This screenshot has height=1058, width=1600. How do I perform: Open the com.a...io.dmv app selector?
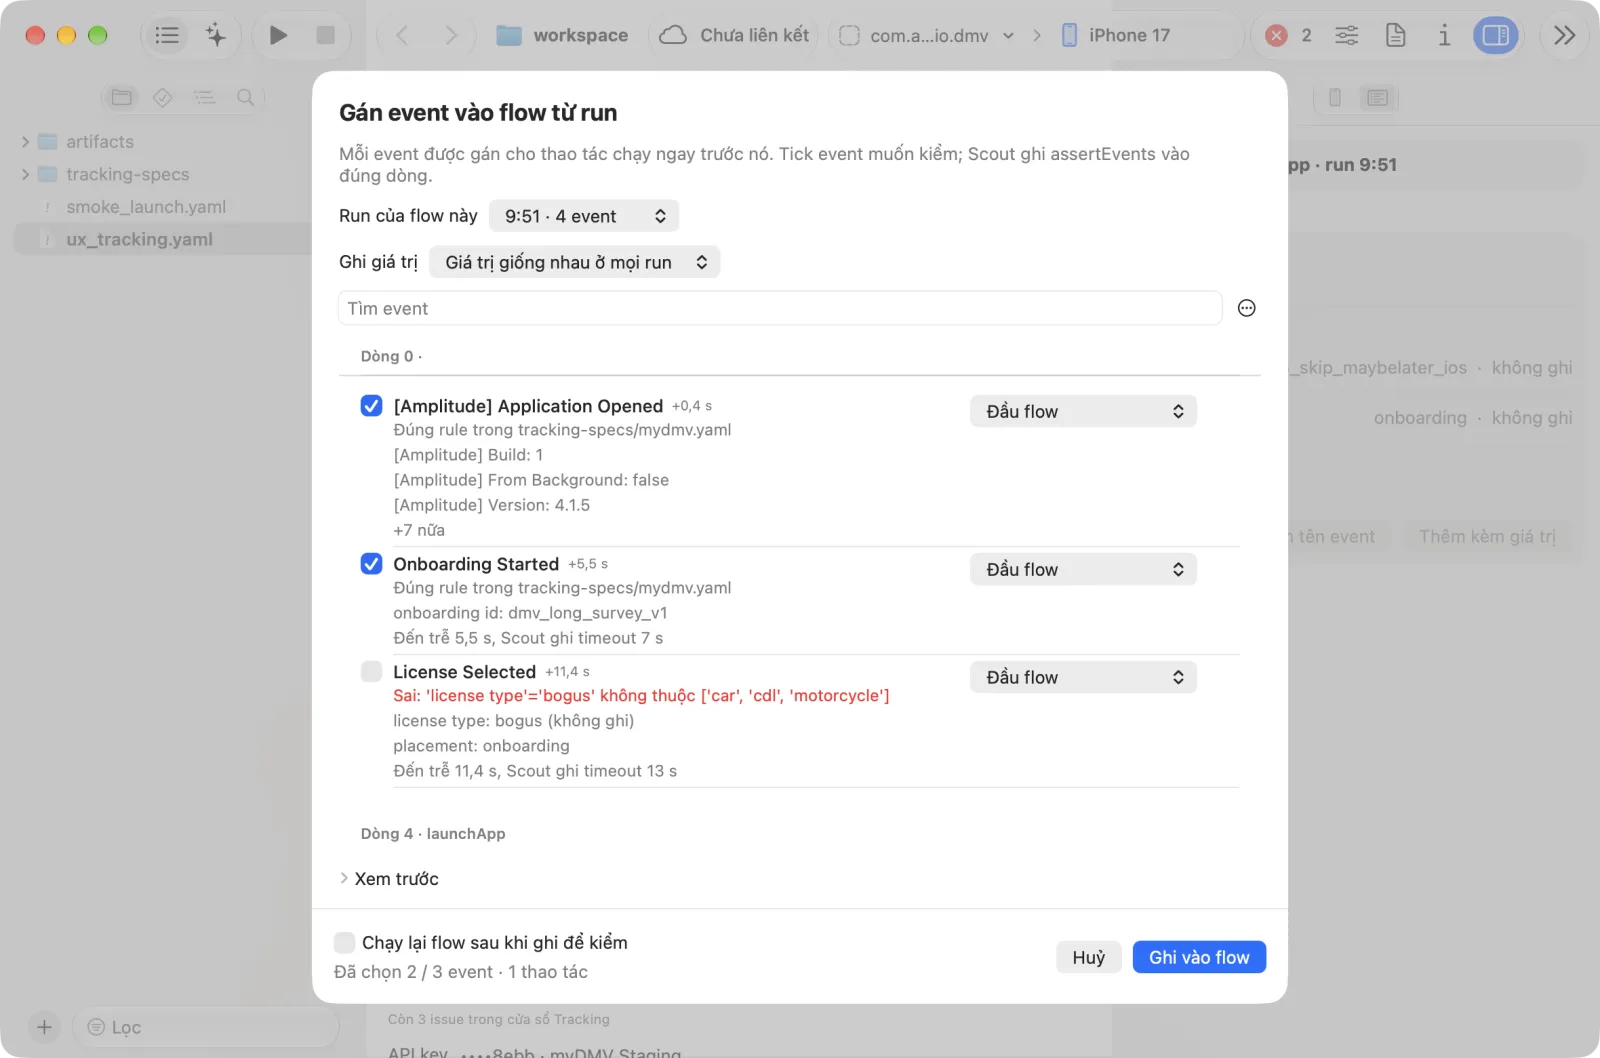pos(927,35)
